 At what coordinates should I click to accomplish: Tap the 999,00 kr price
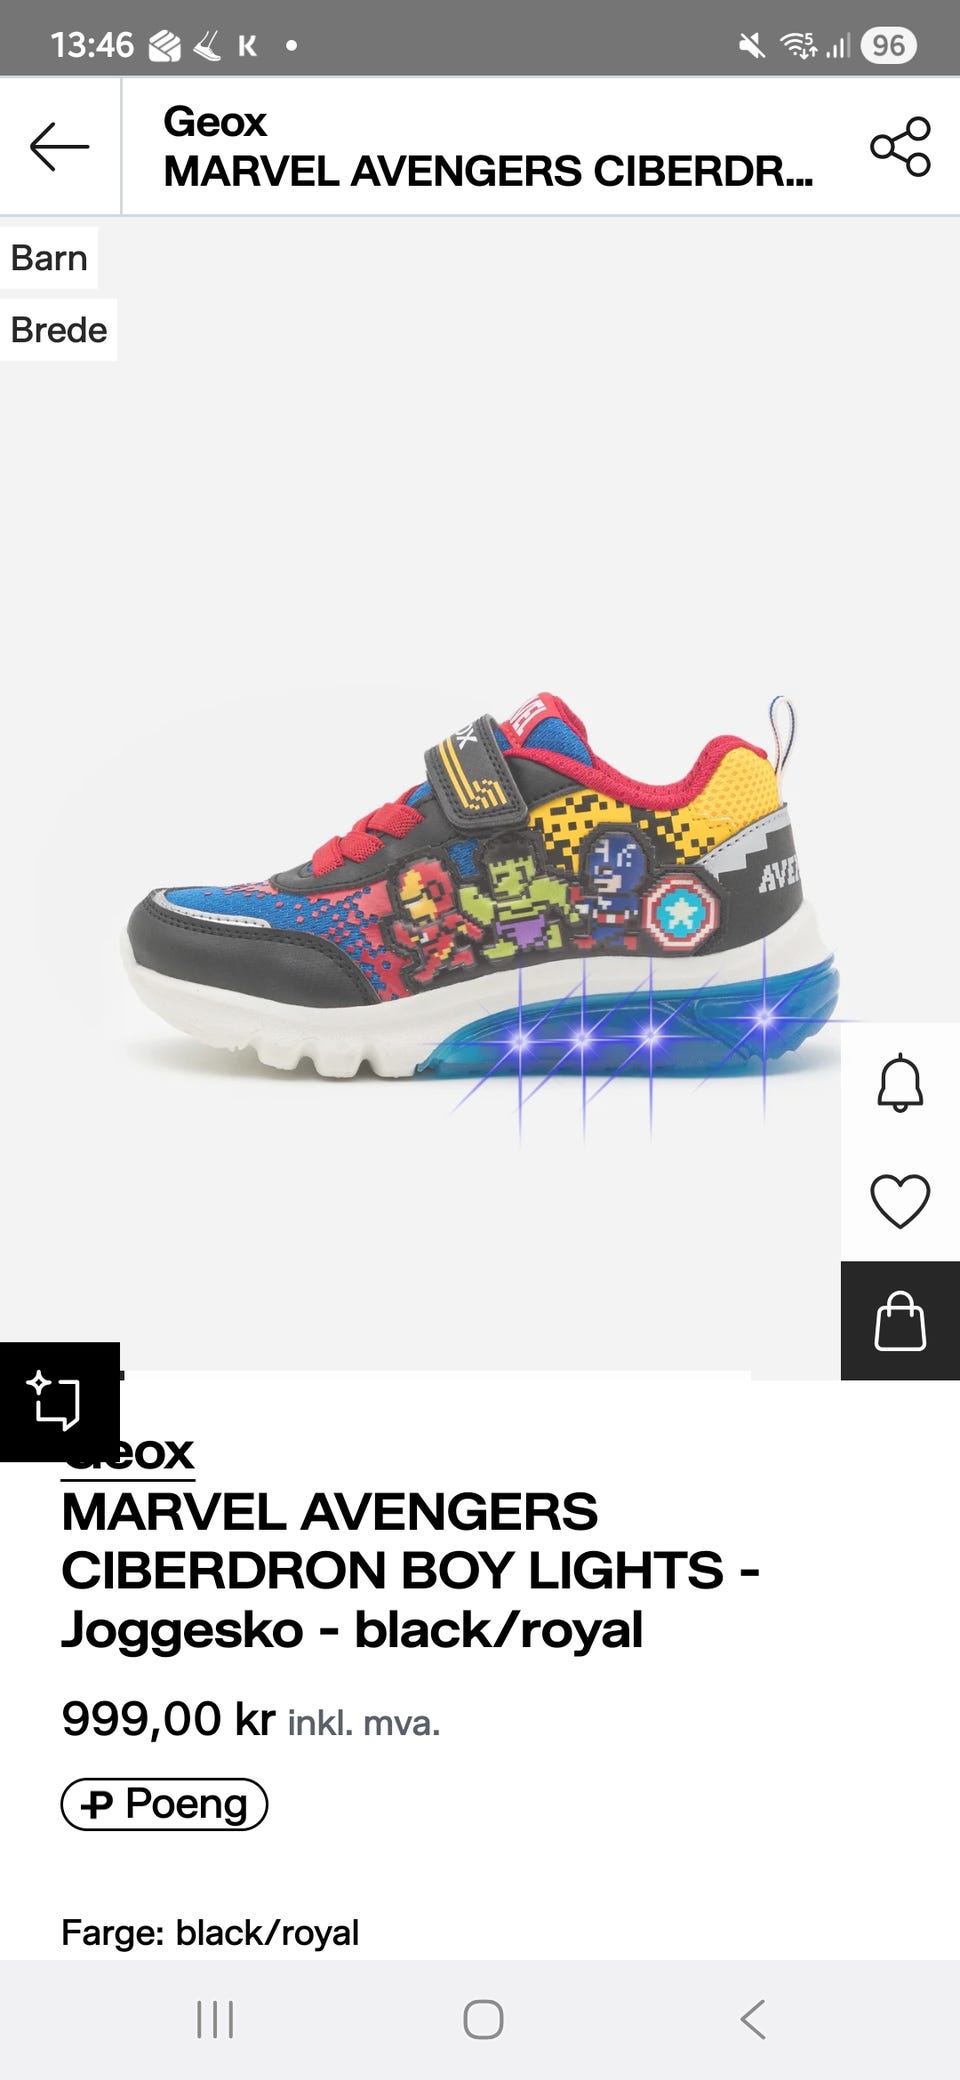[168, 1719]
